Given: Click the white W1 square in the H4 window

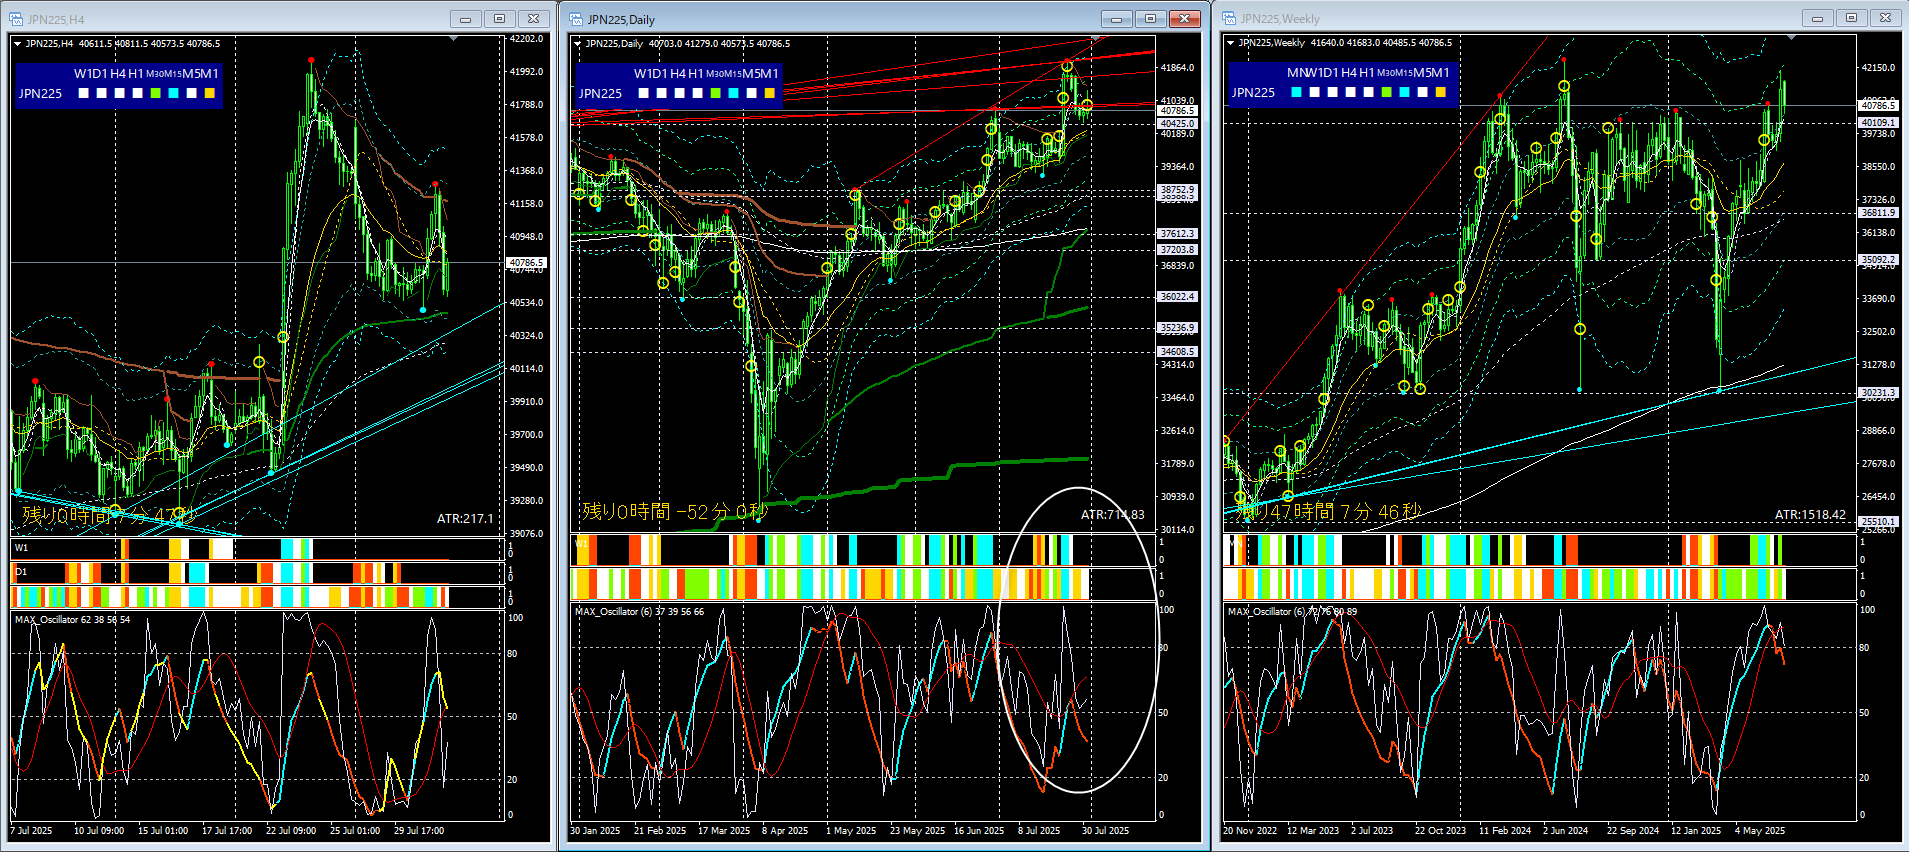Looking at the screenshot, I should [83, 93].
